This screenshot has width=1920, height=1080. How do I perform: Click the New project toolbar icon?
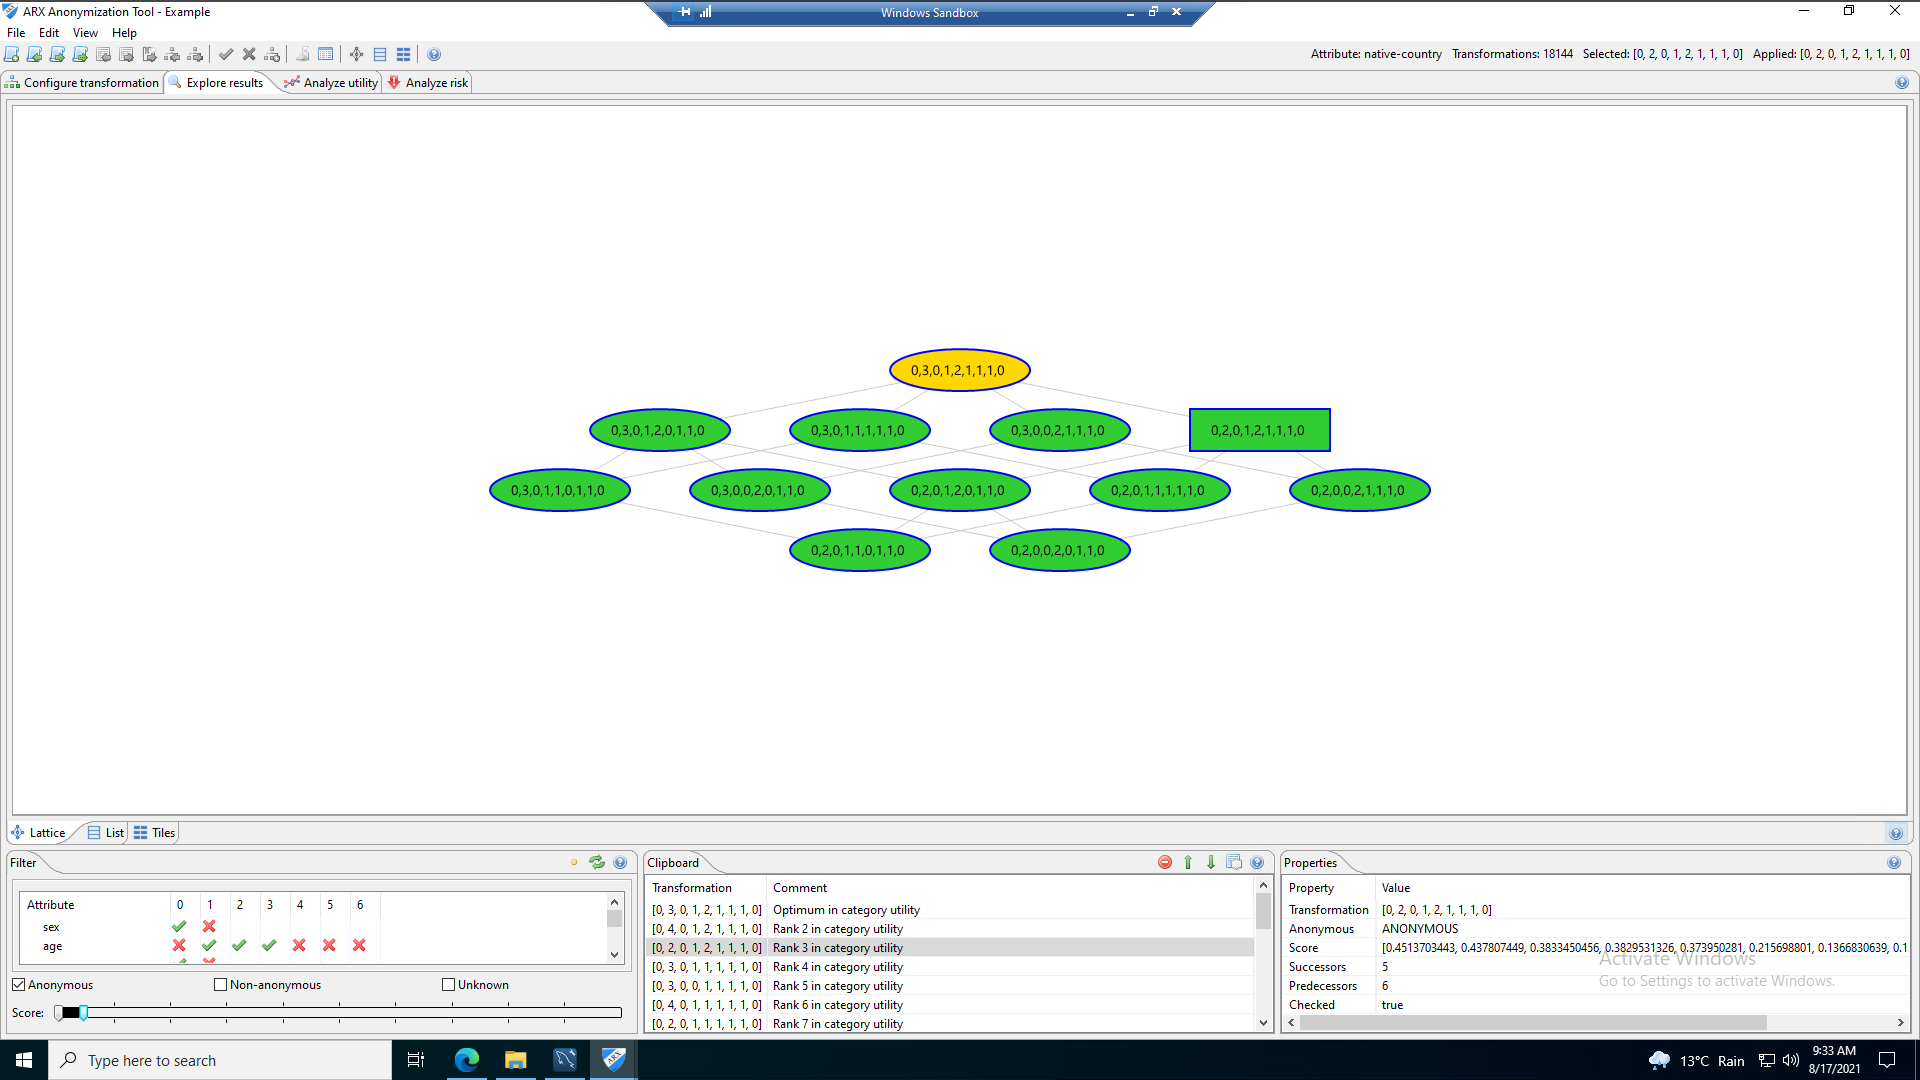[12, 55]
